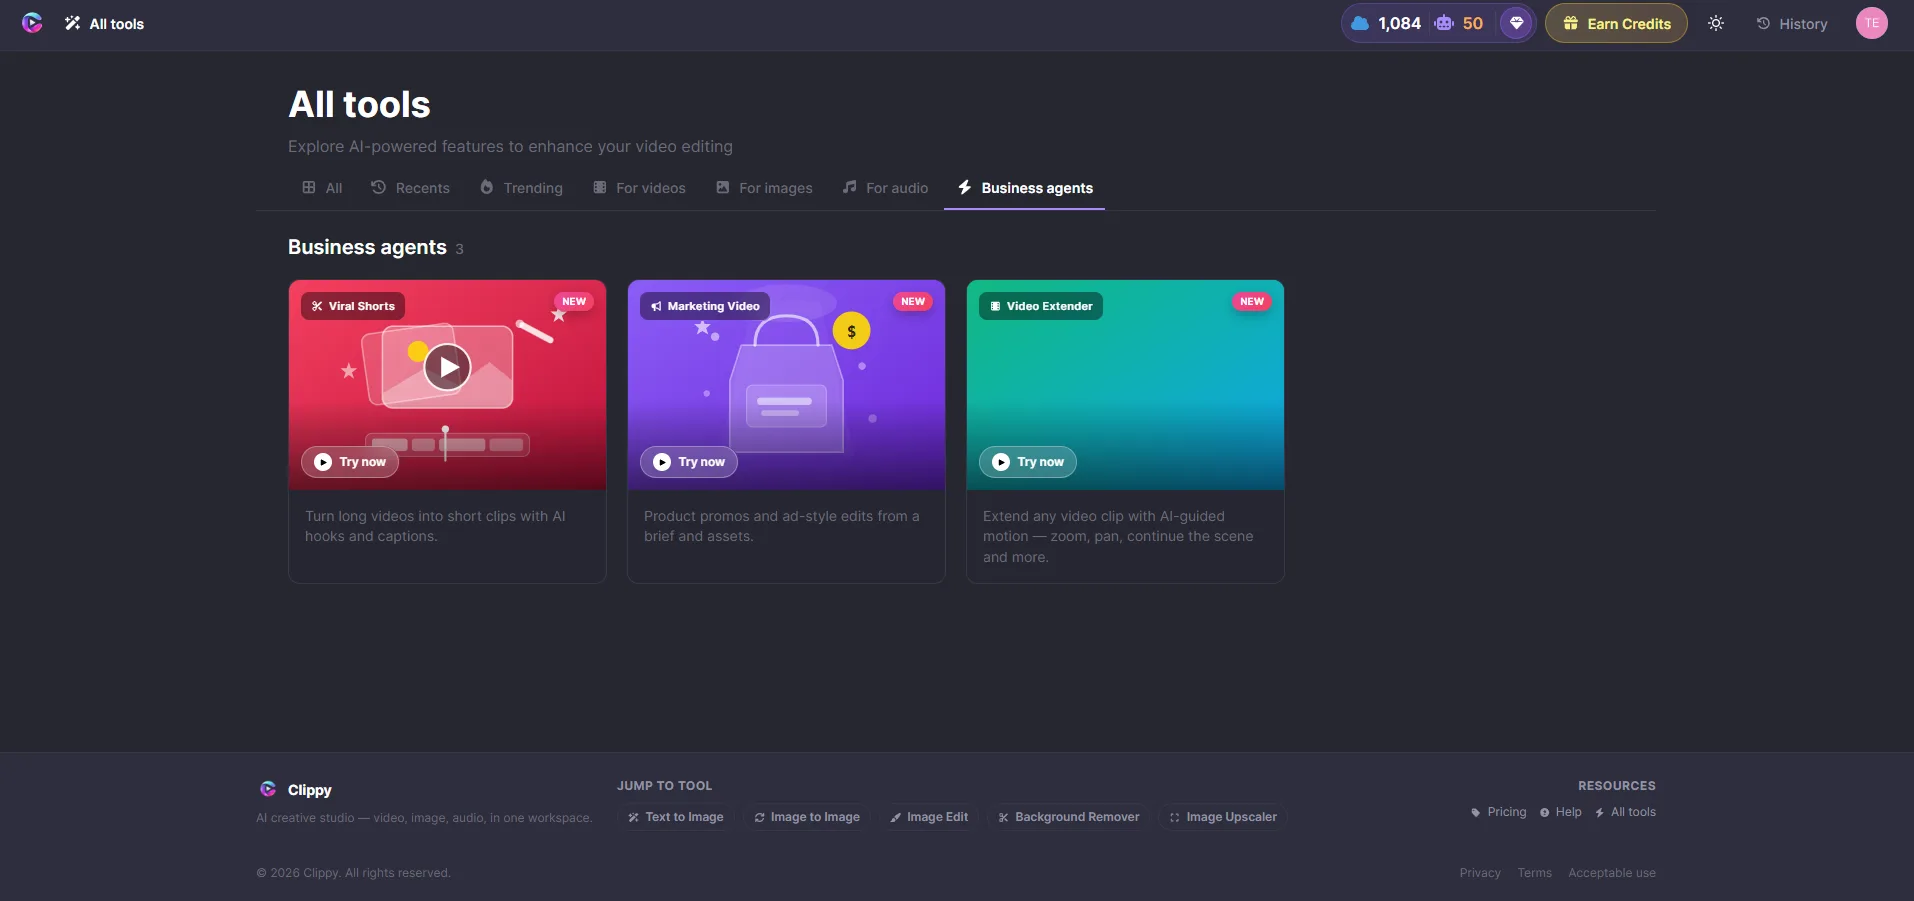Click the NEW badge on Video Extender card

tap(1252, 301)
